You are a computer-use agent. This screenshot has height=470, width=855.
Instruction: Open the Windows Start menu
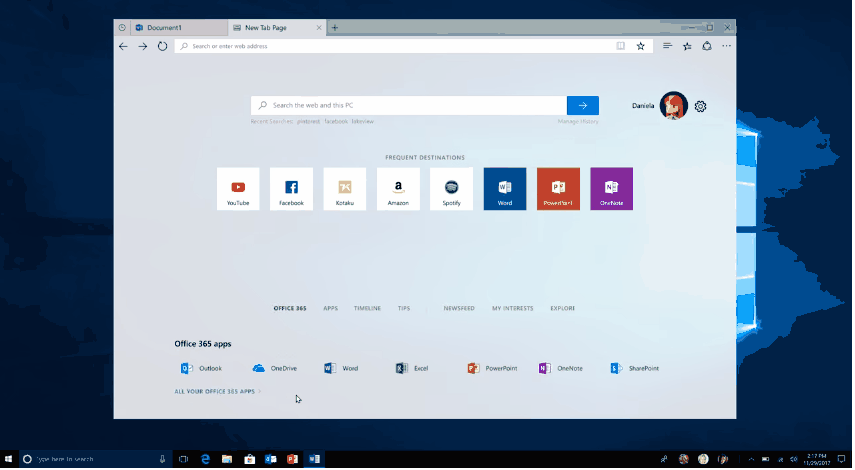pos(8,459)
